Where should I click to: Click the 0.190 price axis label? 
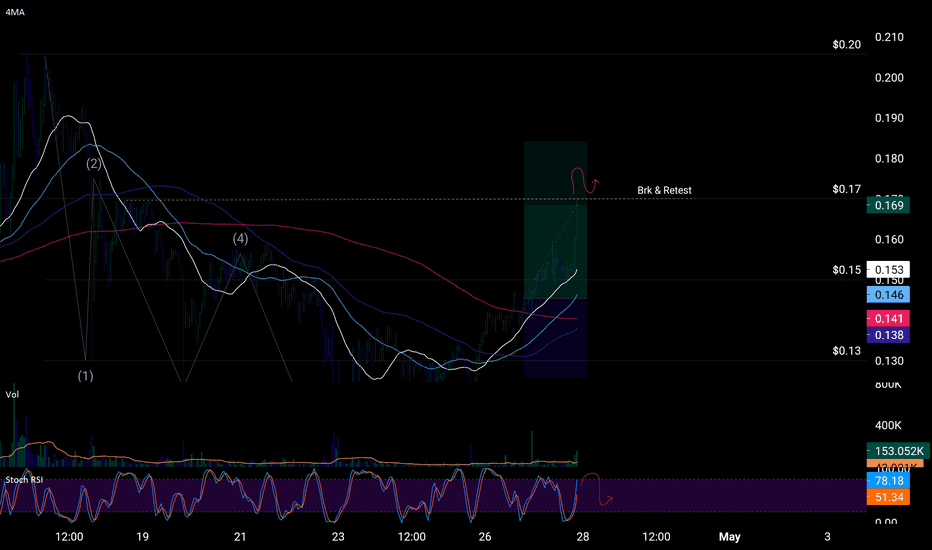pyautogui.click(x=889, y=118)
